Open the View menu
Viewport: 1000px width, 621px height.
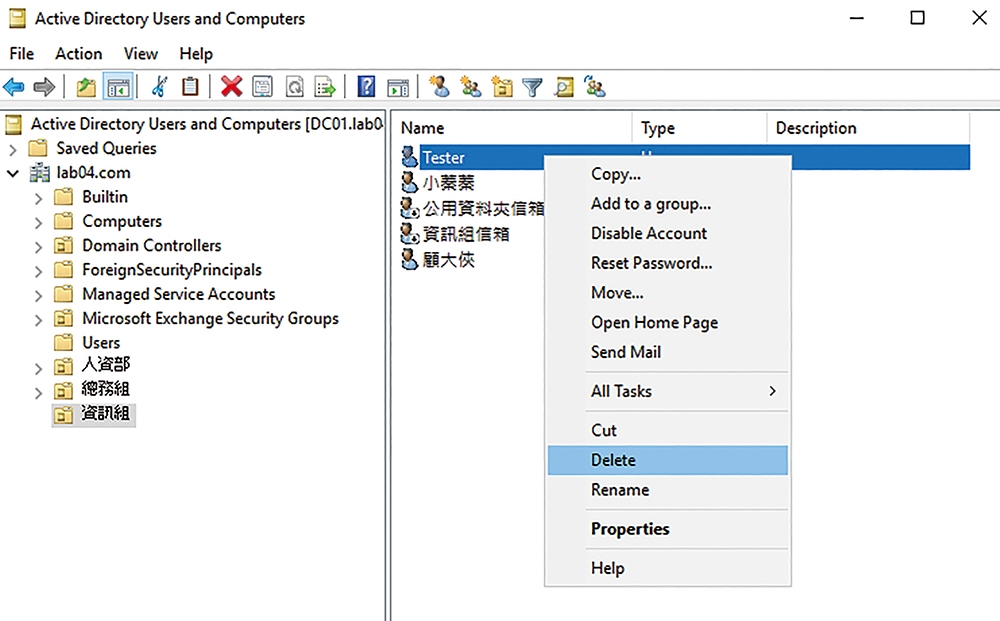point(140,54)
